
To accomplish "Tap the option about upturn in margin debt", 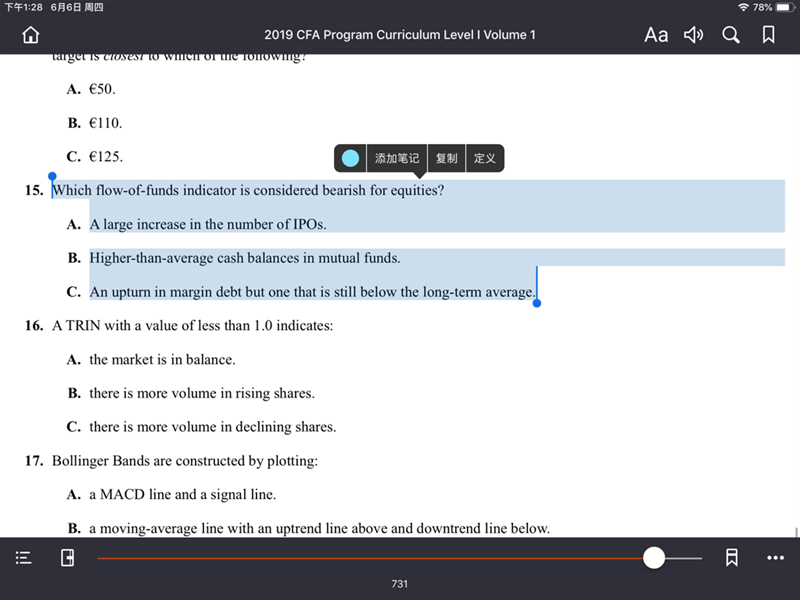I will click(x=313, y=292).
